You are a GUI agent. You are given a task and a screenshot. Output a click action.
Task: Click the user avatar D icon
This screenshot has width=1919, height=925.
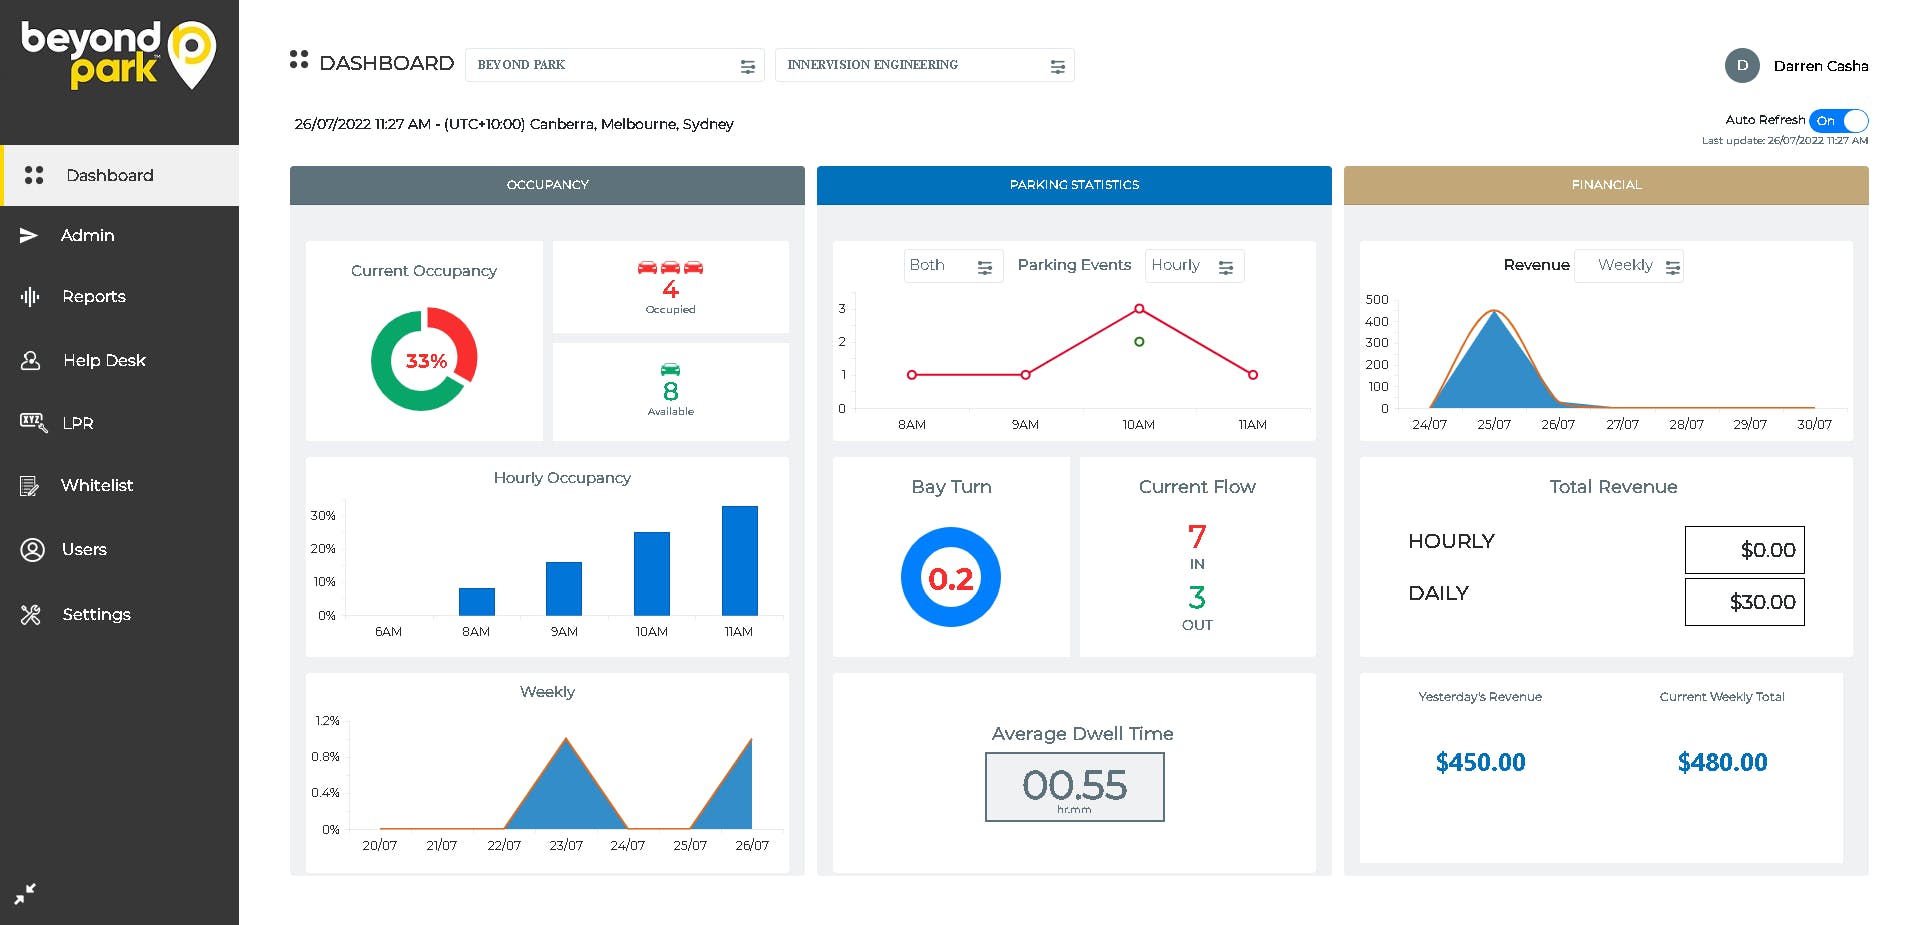click(1742, 65)
